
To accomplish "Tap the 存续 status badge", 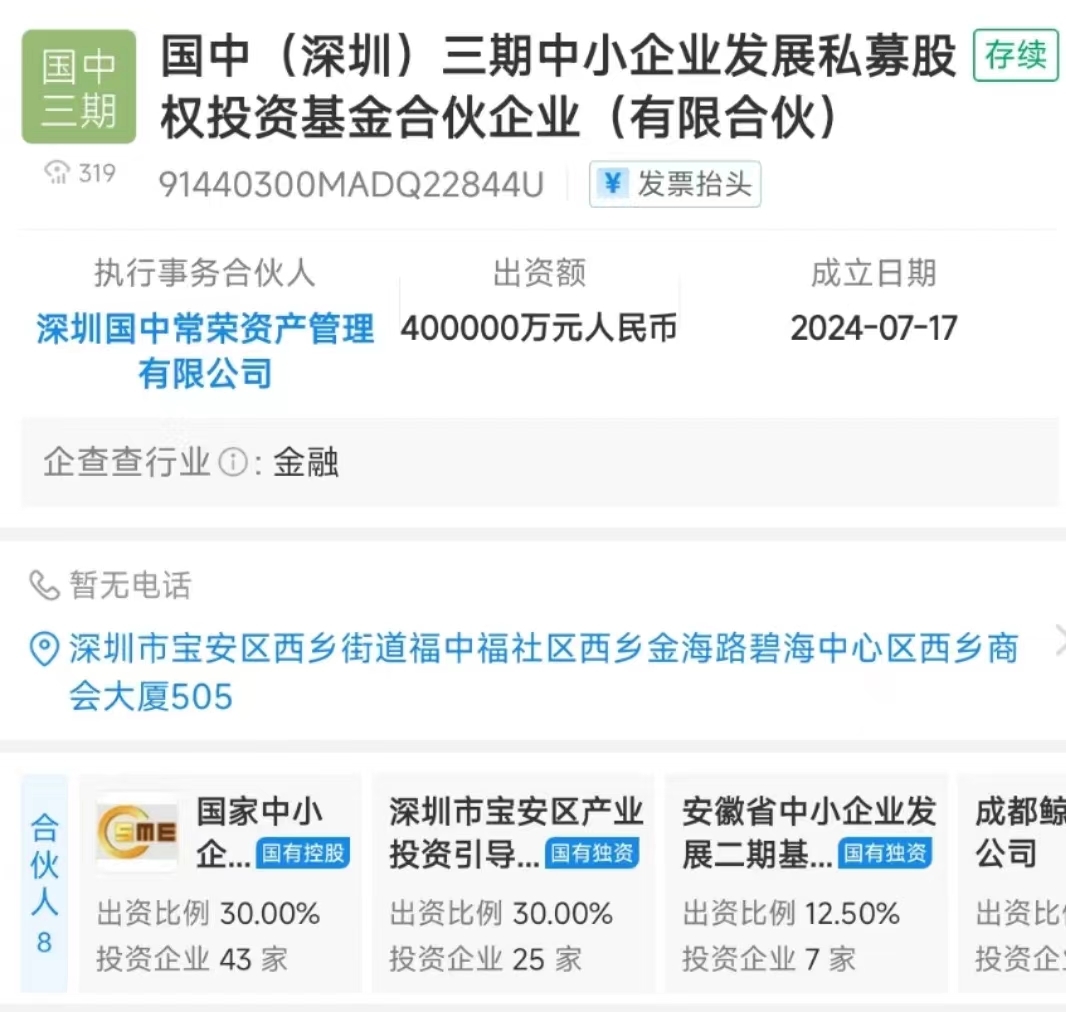I will 1015,56.
